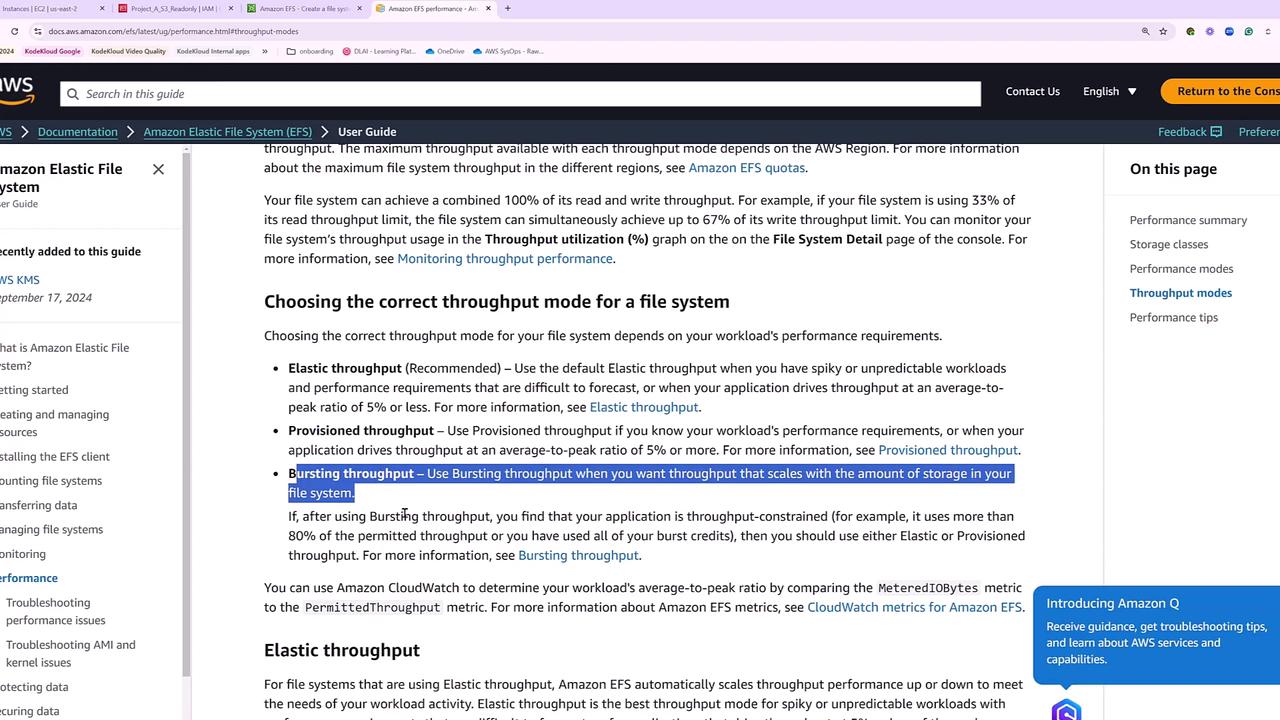
Task: Jump to Performance modes section
Action: 1181,269
